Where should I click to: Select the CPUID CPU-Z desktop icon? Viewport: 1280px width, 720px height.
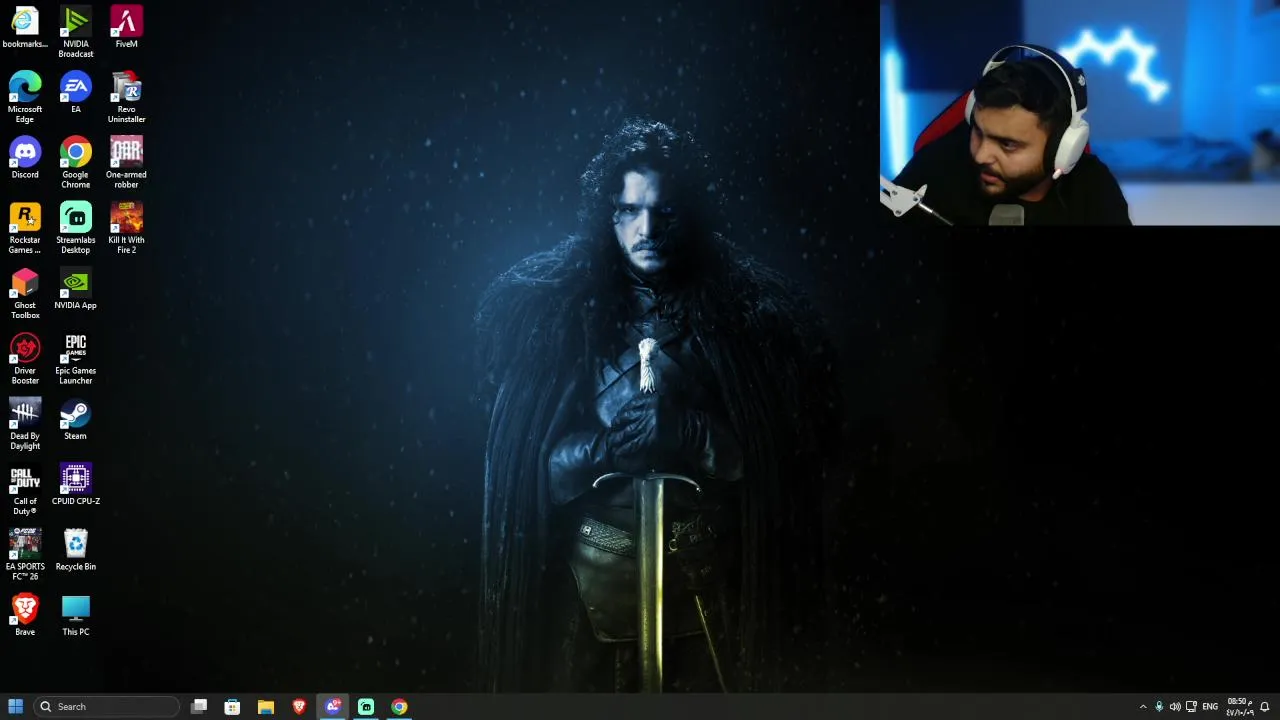(76, 484)
